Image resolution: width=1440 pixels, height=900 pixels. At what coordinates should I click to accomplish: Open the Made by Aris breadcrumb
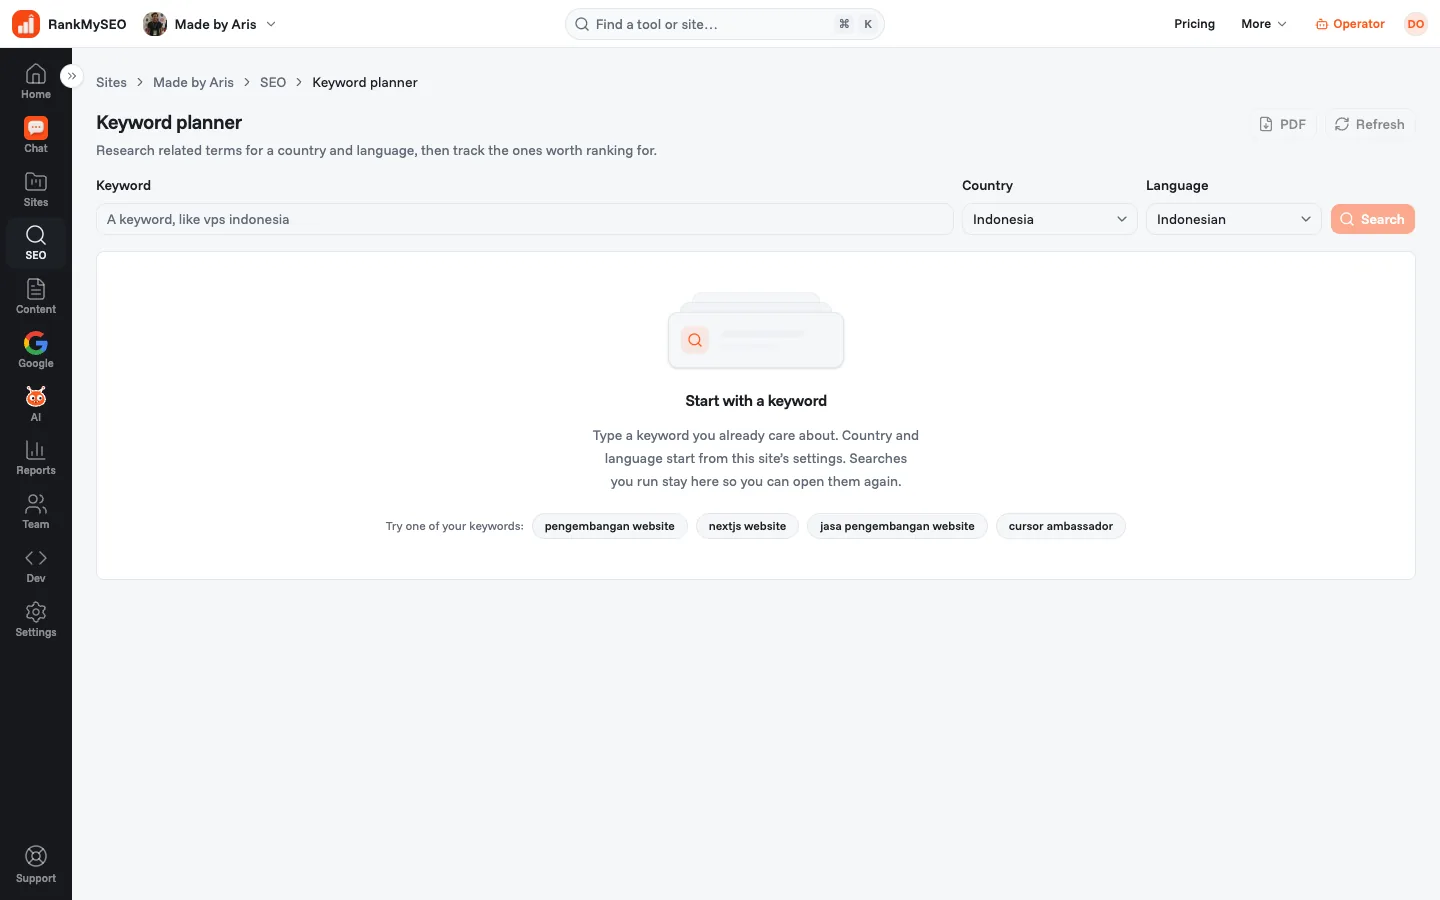coord(193,82)
